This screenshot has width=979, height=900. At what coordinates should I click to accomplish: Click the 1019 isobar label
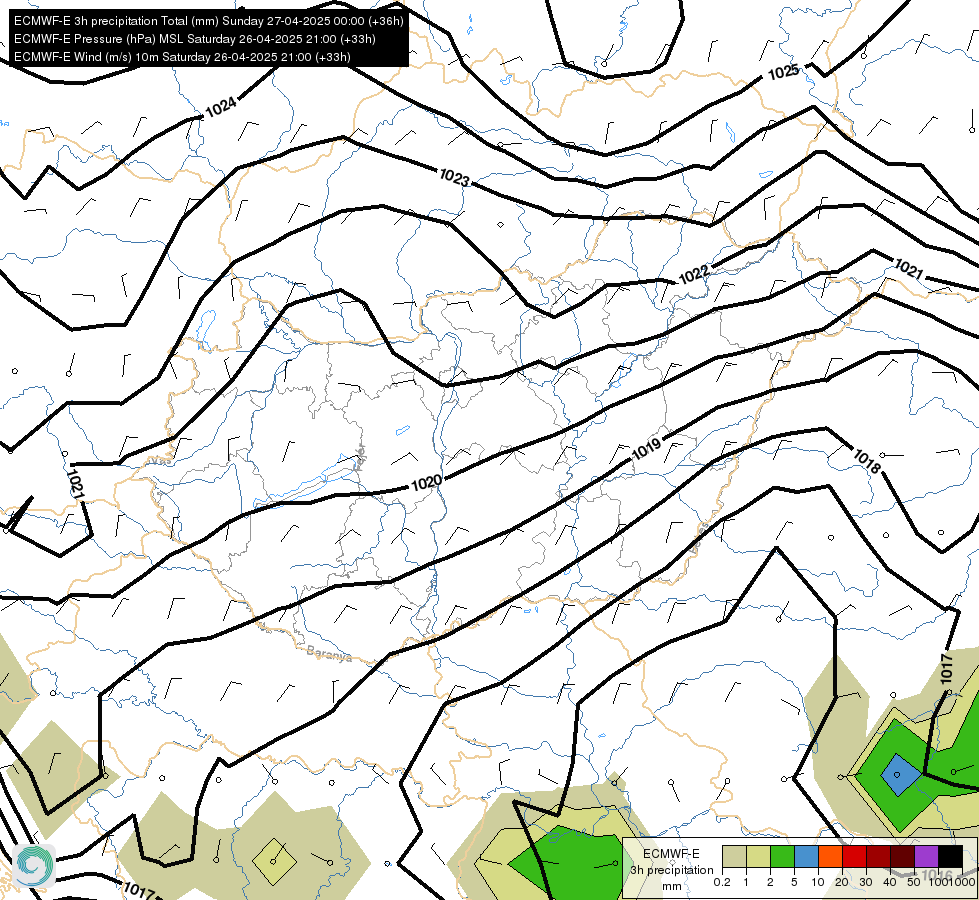point(646,448)
